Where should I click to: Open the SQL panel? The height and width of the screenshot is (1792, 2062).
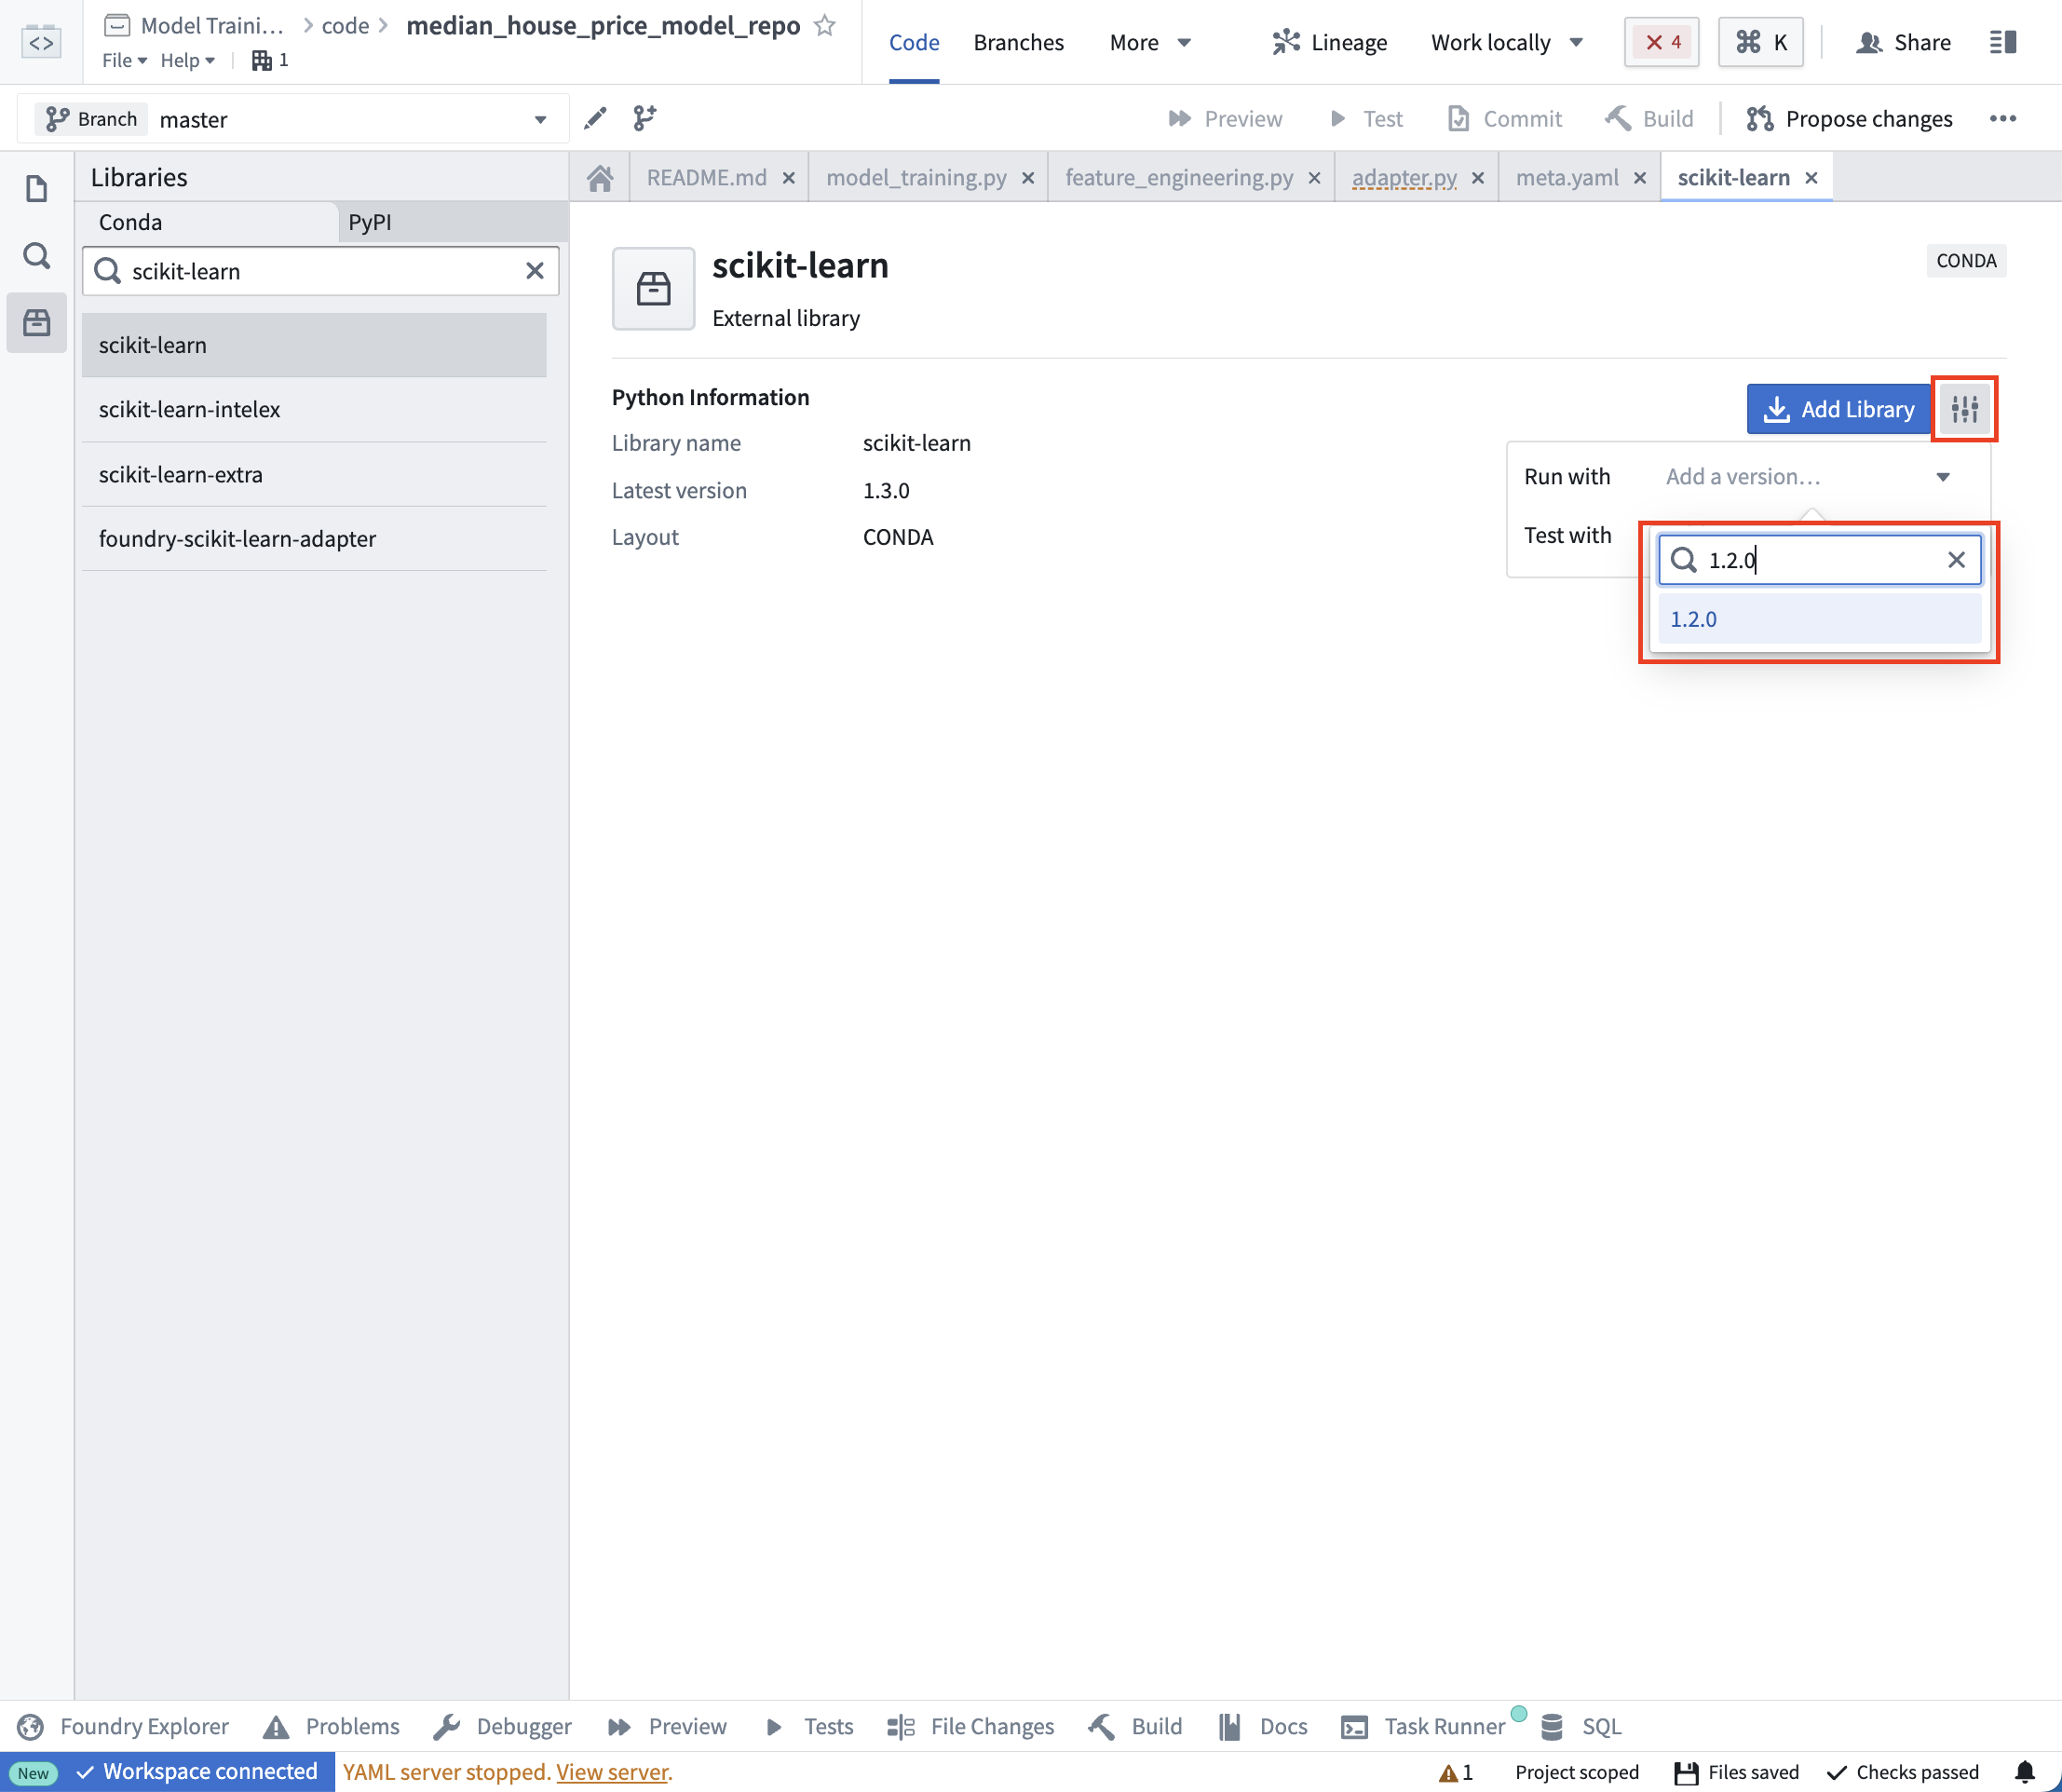(1581, 1726)
